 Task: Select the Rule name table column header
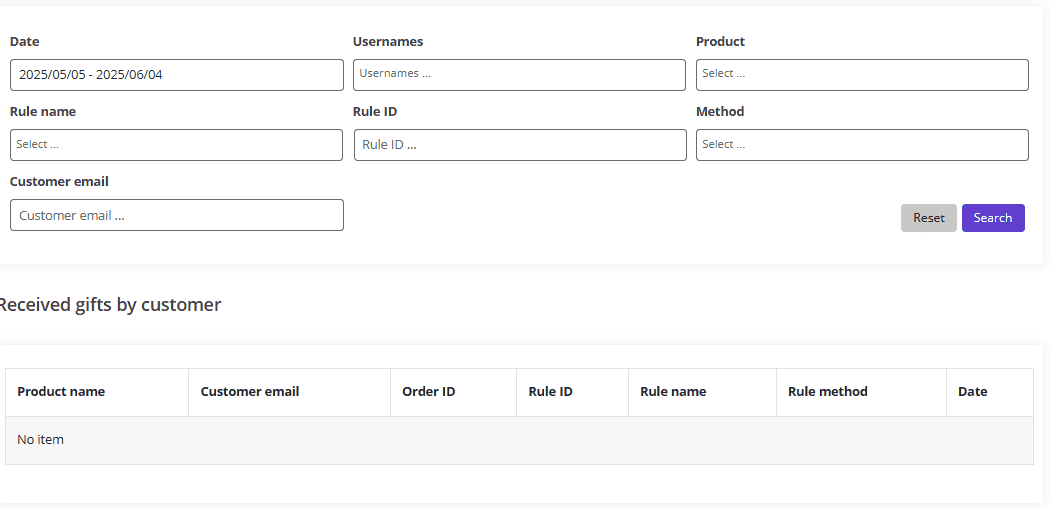pos(673,392)
